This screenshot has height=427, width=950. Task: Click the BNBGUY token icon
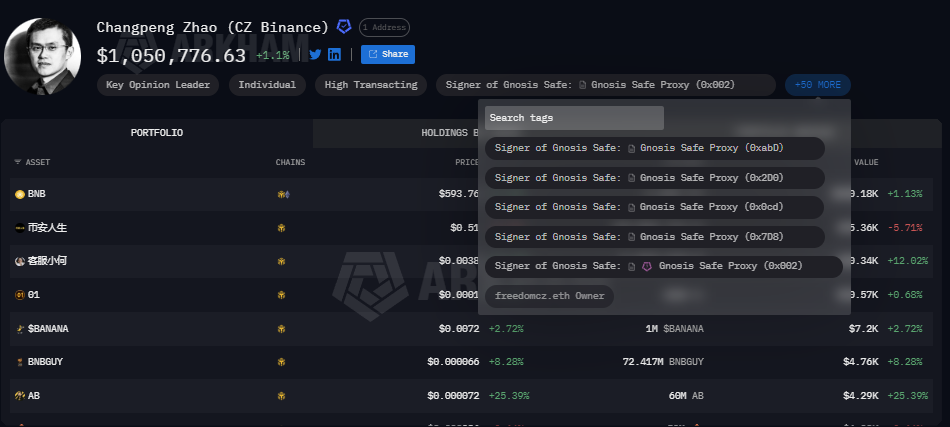click(x=19, y=362)
